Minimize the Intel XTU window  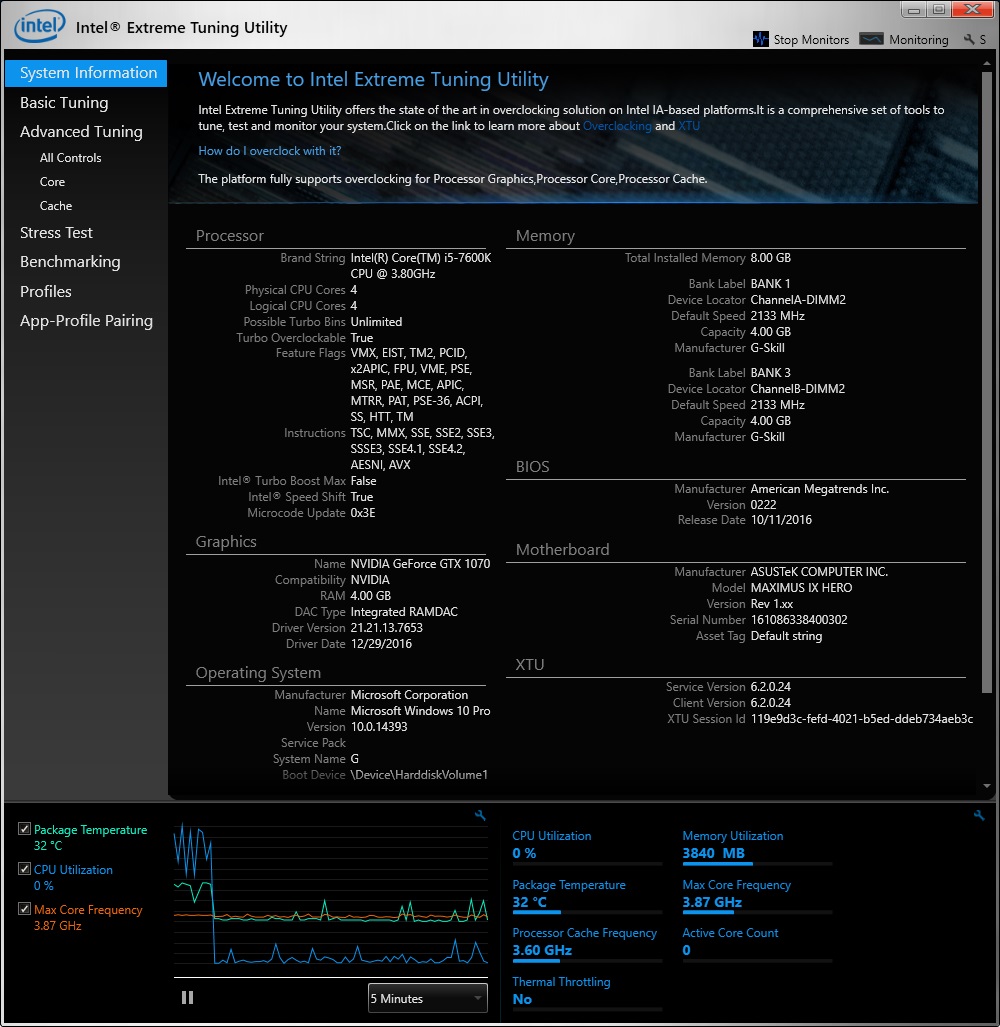(915, 9)
